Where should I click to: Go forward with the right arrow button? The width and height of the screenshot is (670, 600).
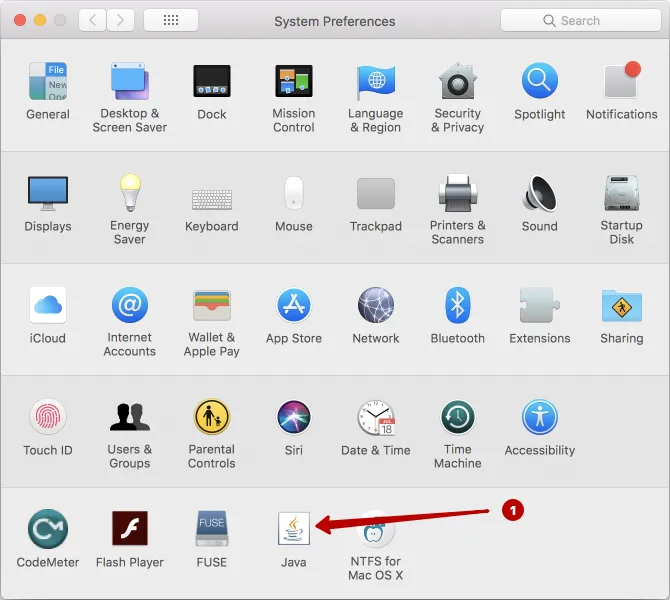pyautogui.click(x=120, y=20)
